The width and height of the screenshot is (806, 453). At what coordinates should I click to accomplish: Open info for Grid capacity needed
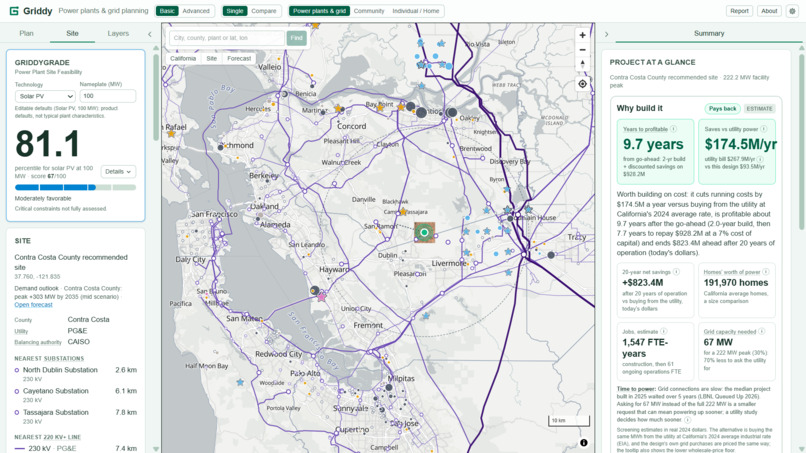762,332
